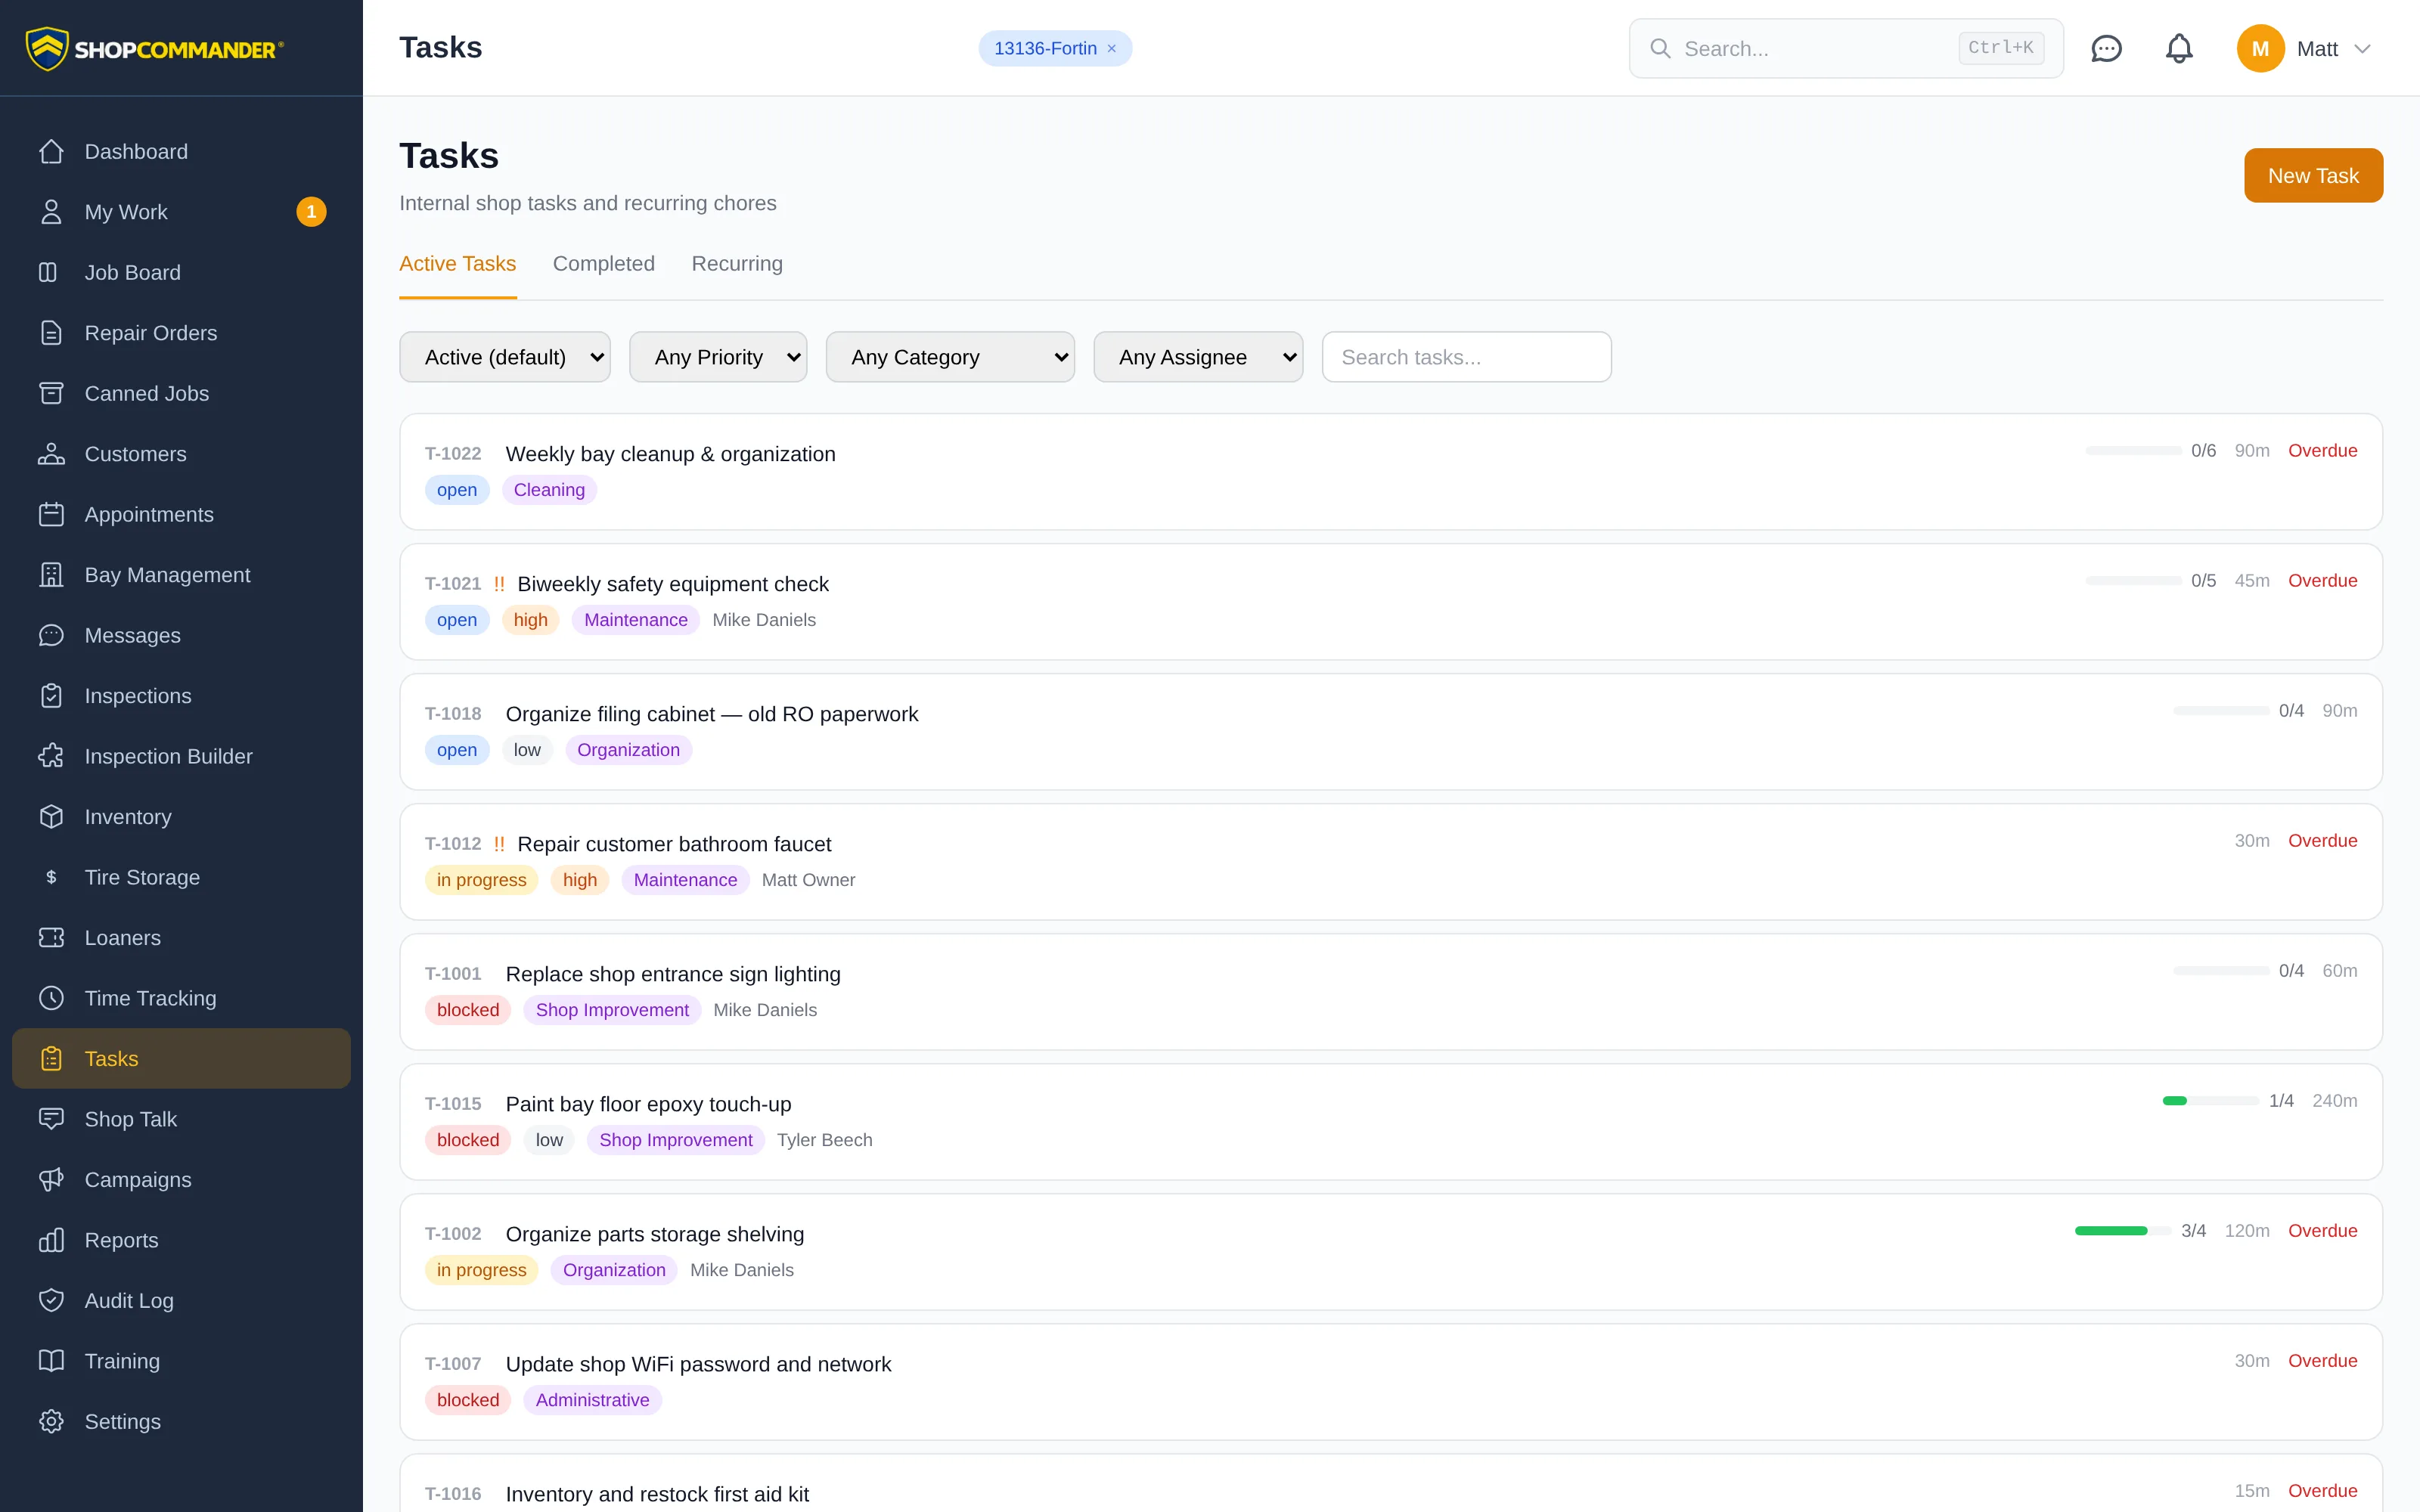The image size is (2420, 1512).
Task: Click Administrative tag on T-1007
Action: [592, 1400]
